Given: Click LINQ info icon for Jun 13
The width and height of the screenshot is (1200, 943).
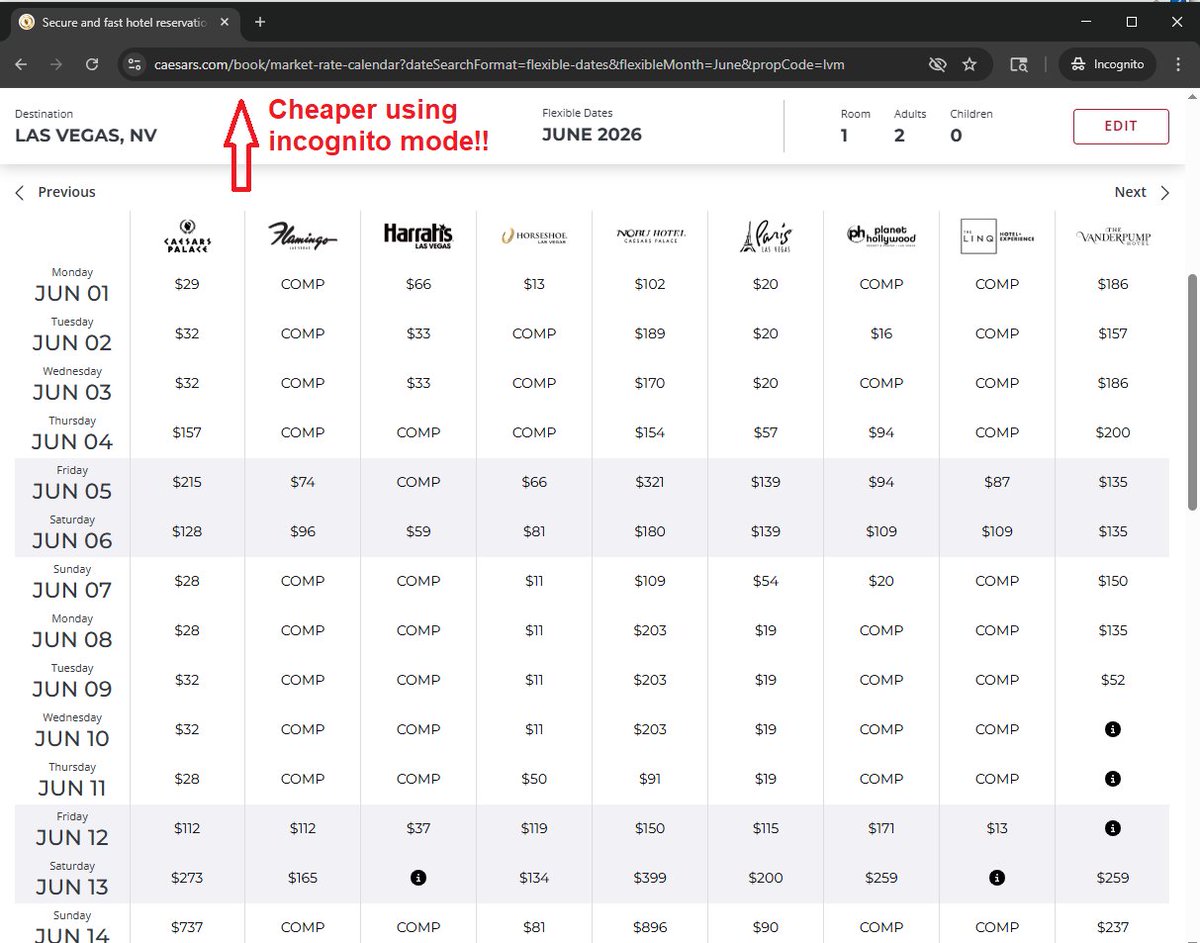Looking at the screenshot, I should [x=997, y=877].
